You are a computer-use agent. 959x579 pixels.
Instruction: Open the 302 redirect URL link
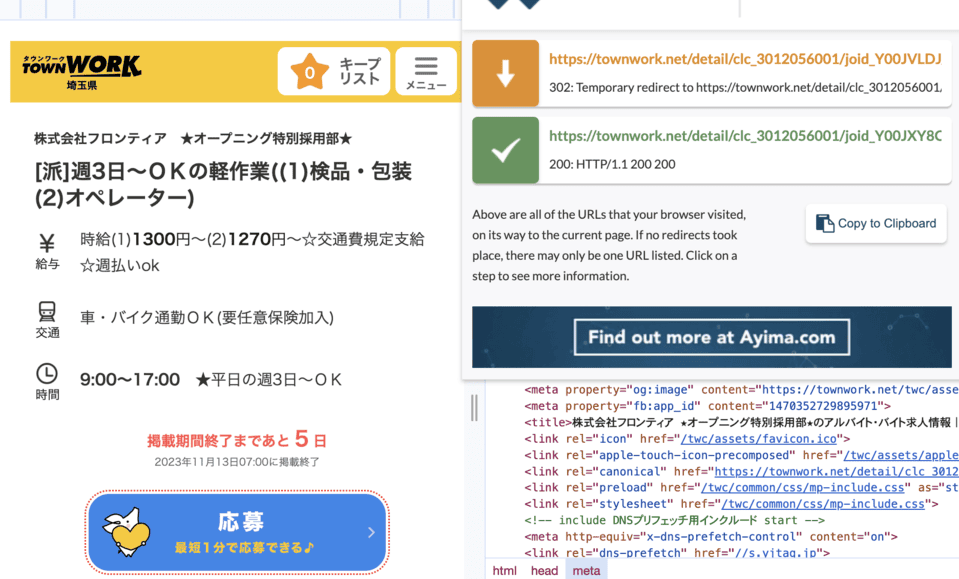point(745,59)
